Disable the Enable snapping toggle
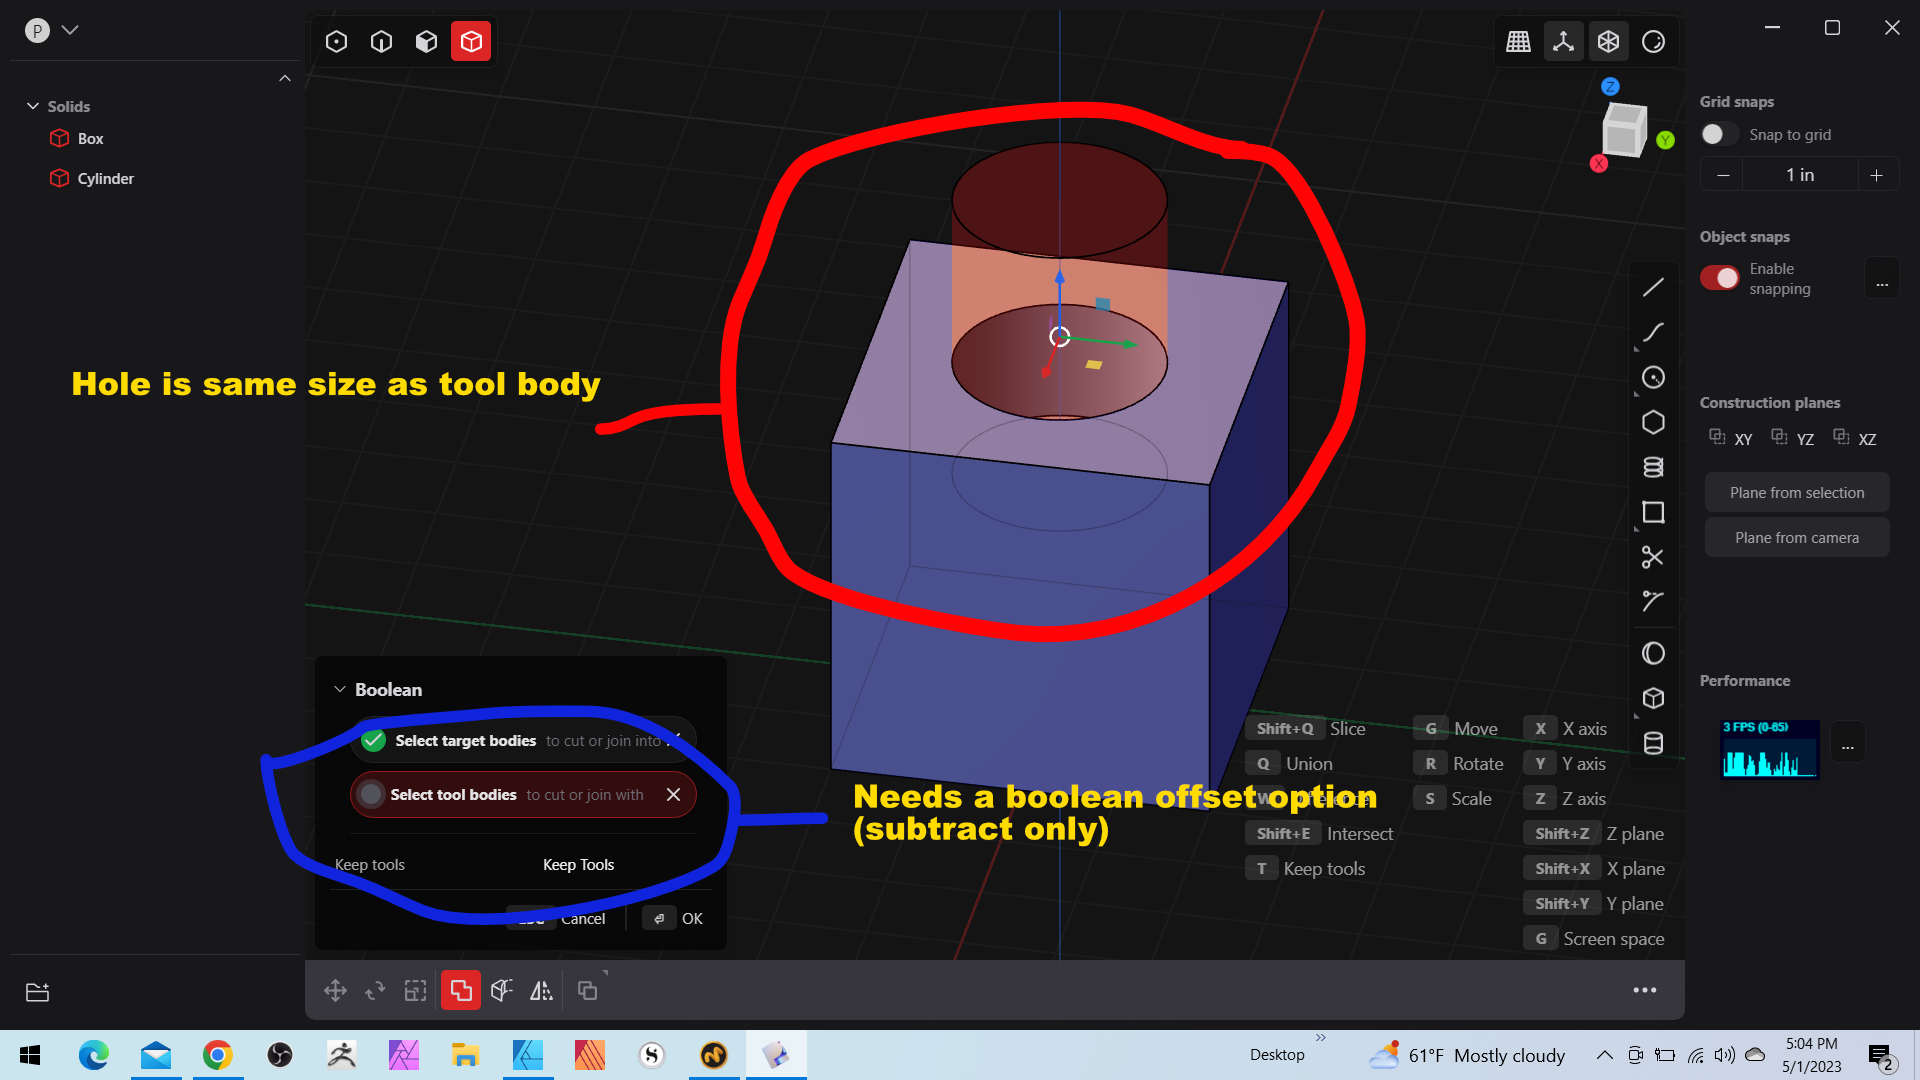The image size is (1920, 1080). 1720,279
